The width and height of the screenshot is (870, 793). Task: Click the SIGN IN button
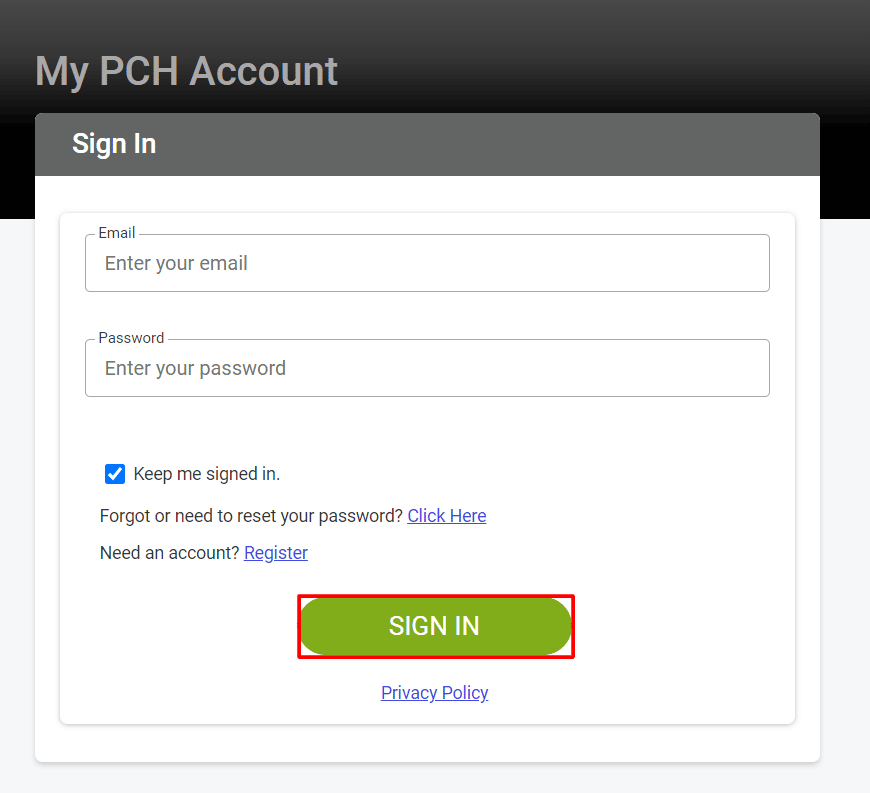point(434,625)
